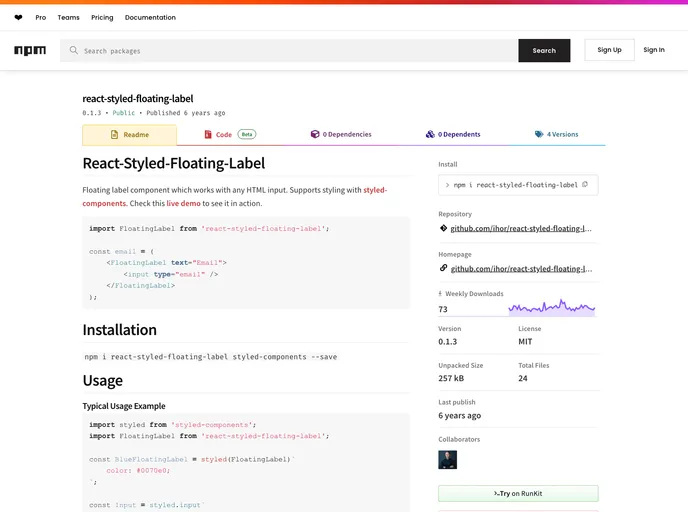The width and height of the screenshot is (688, 512).
Task: Click the search magnifier icon
Action: pos(74,50)
